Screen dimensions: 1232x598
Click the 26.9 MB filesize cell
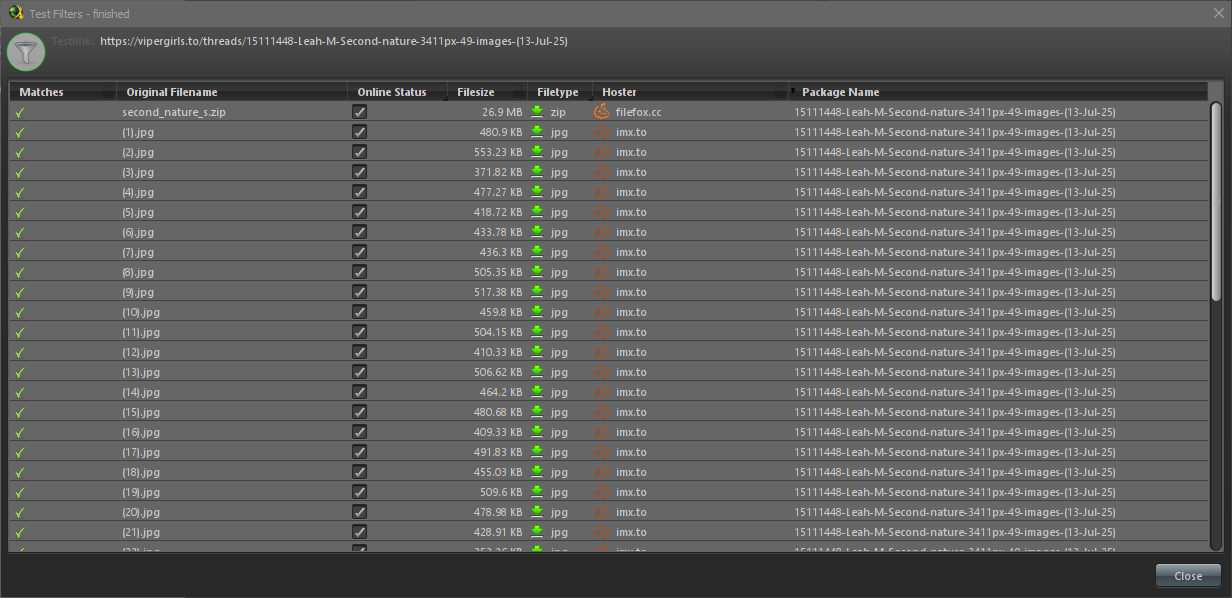pyautogui.click(x=502, y=112)
